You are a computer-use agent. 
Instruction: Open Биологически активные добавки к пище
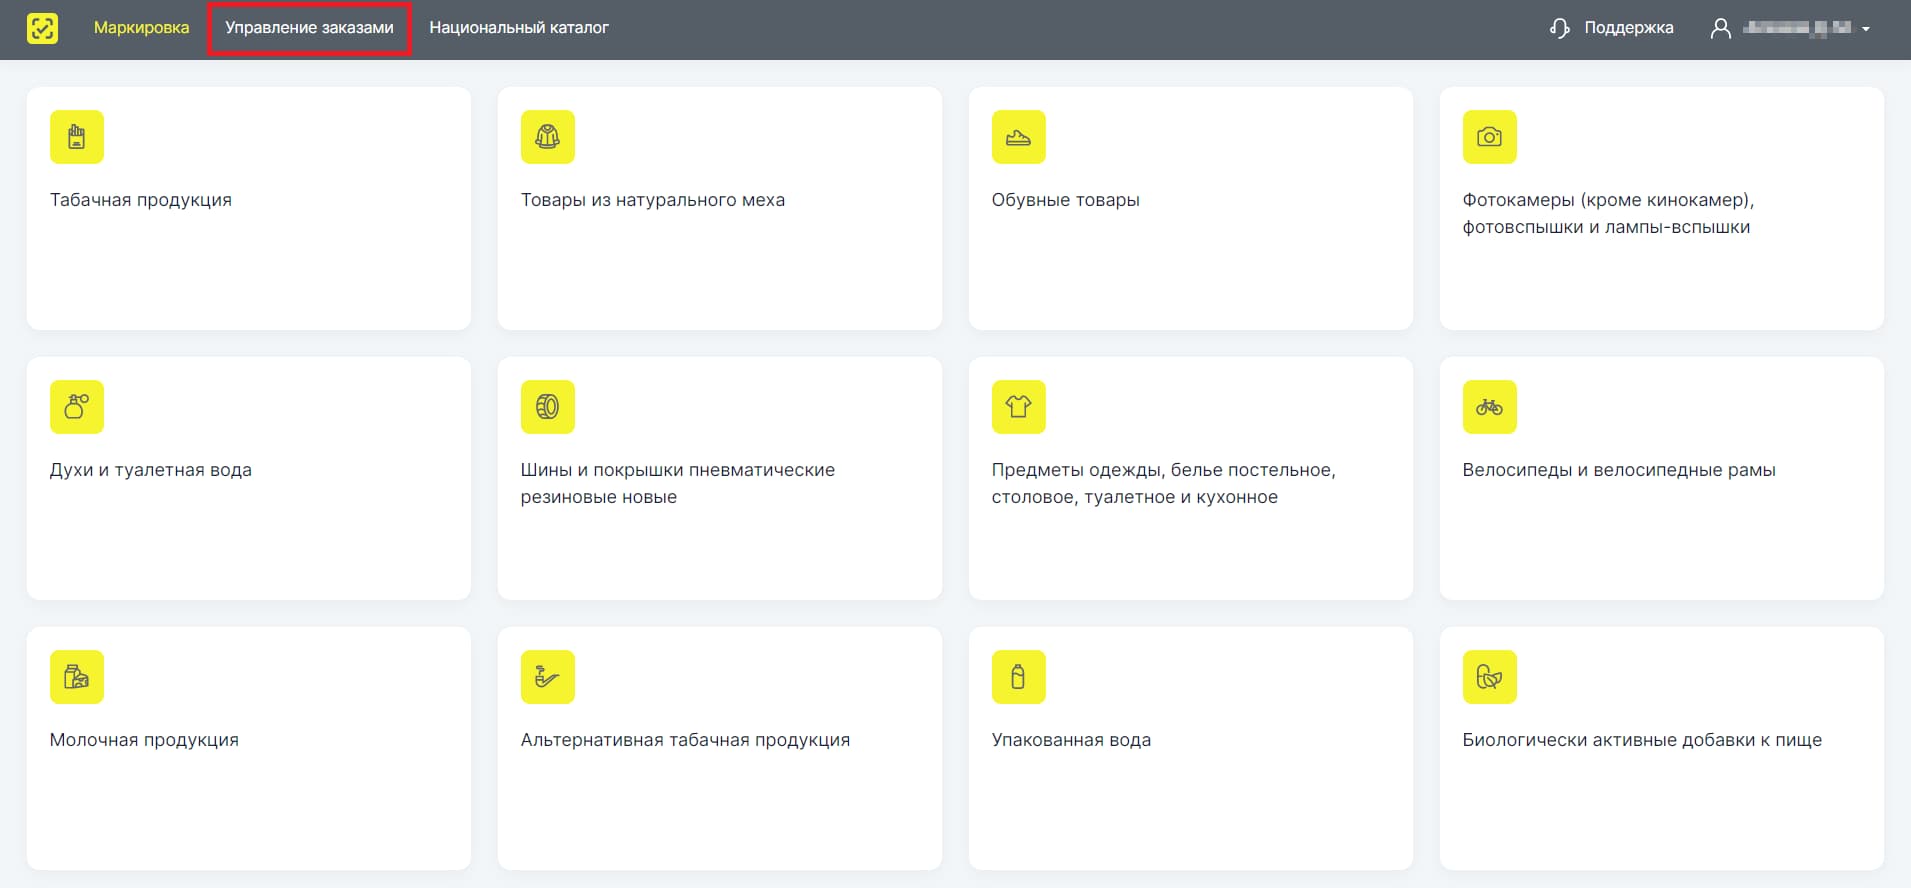tap(1662, 748)
